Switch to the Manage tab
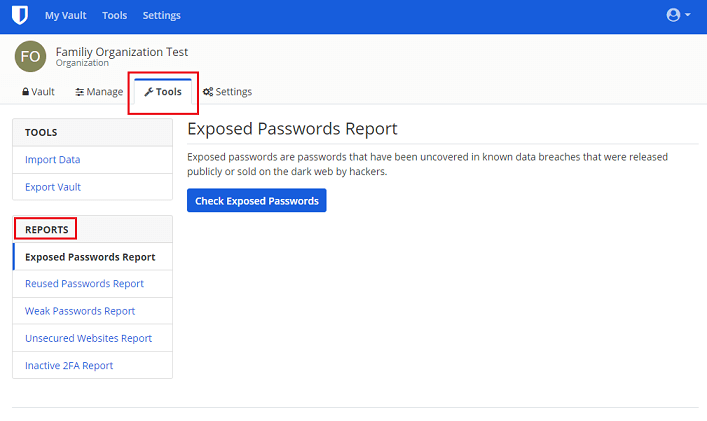The height and width of the screenshot is (421, 707). tap(99, 92)
